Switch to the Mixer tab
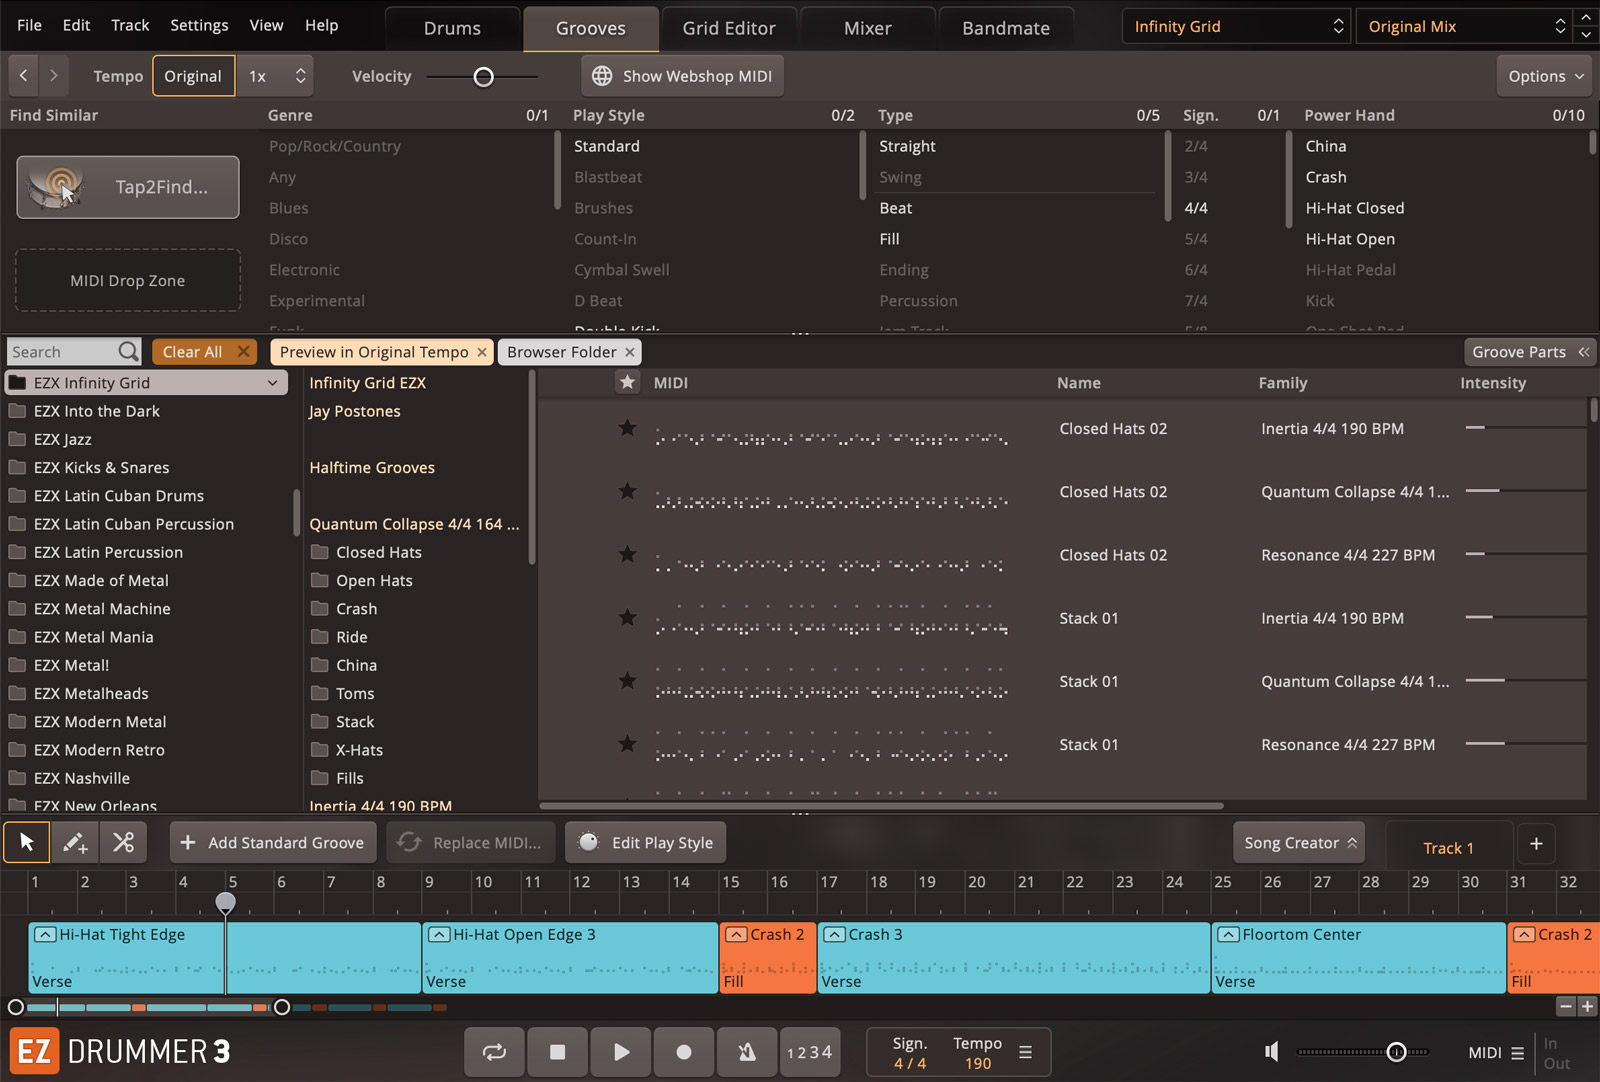Viewport: 1600px width, 1082px height. [867, 28]
